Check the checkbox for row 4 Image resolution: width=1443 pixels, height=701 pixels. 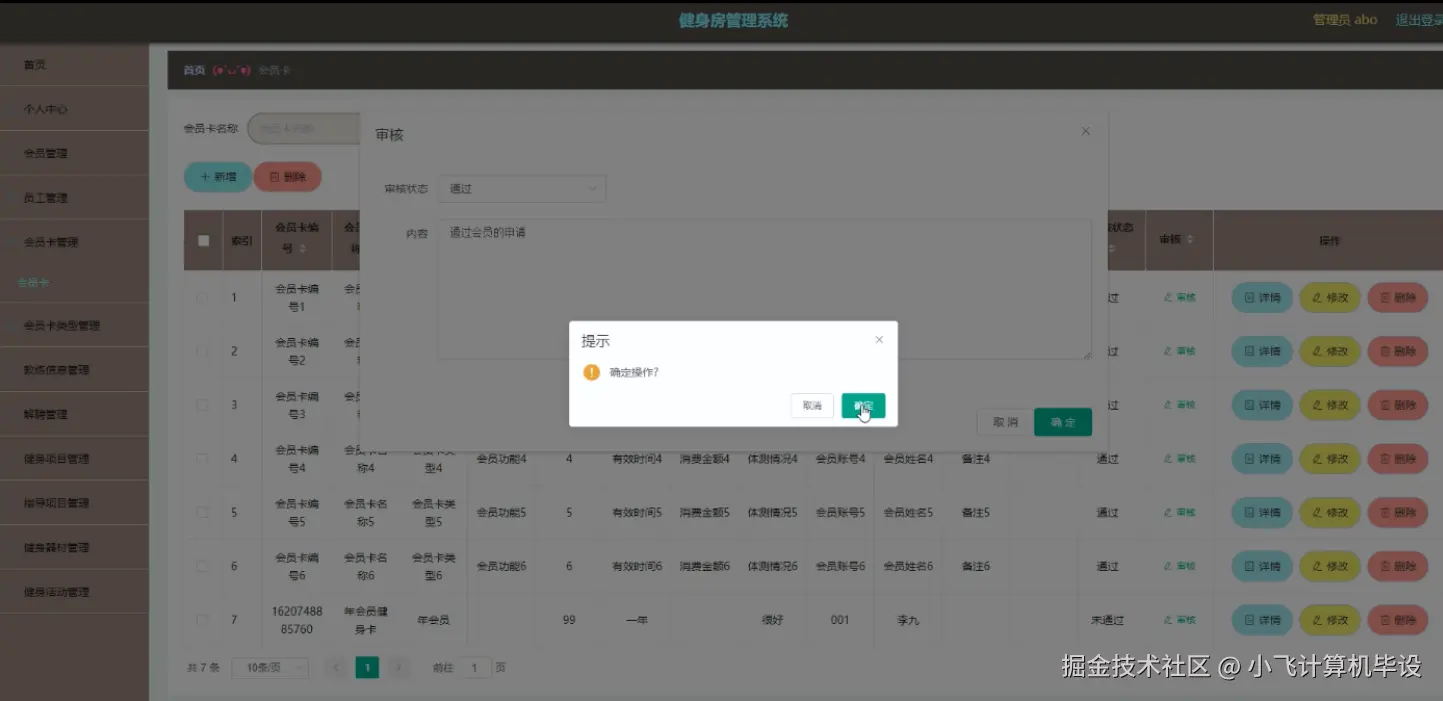tap(202, 459)
